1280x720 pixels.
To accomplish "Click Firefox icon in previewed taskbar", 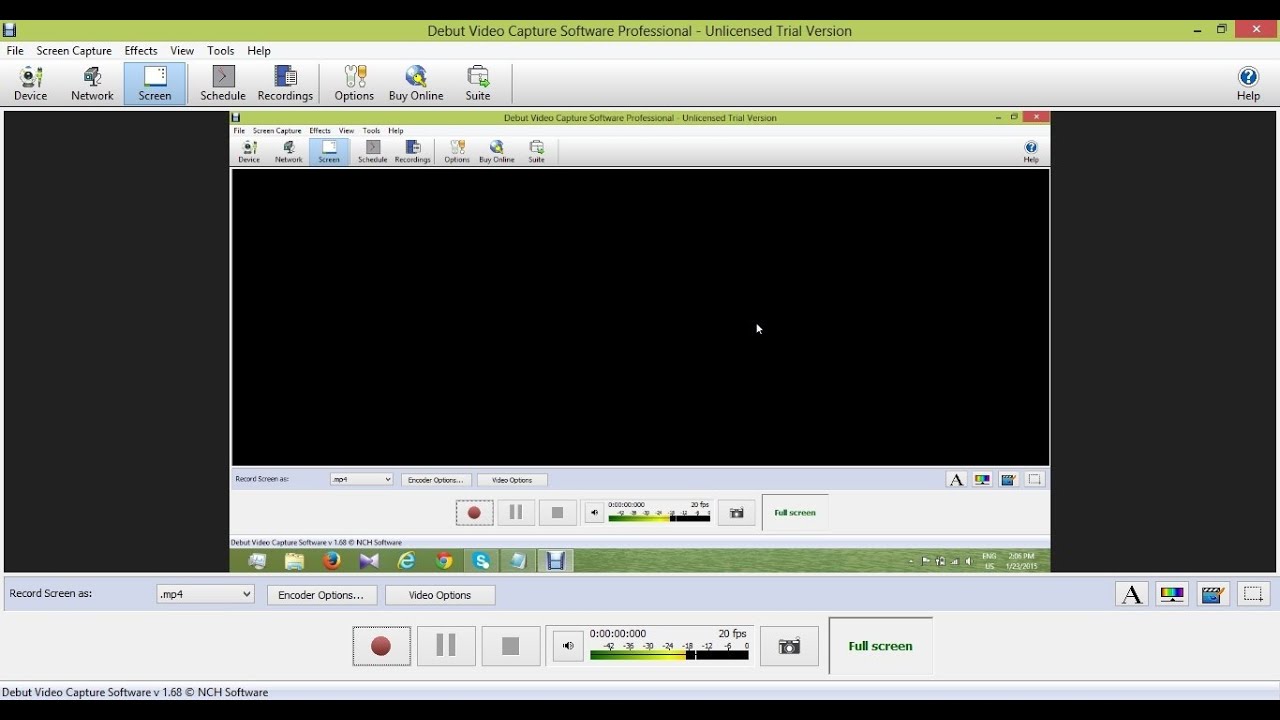I will coord(332,561).
